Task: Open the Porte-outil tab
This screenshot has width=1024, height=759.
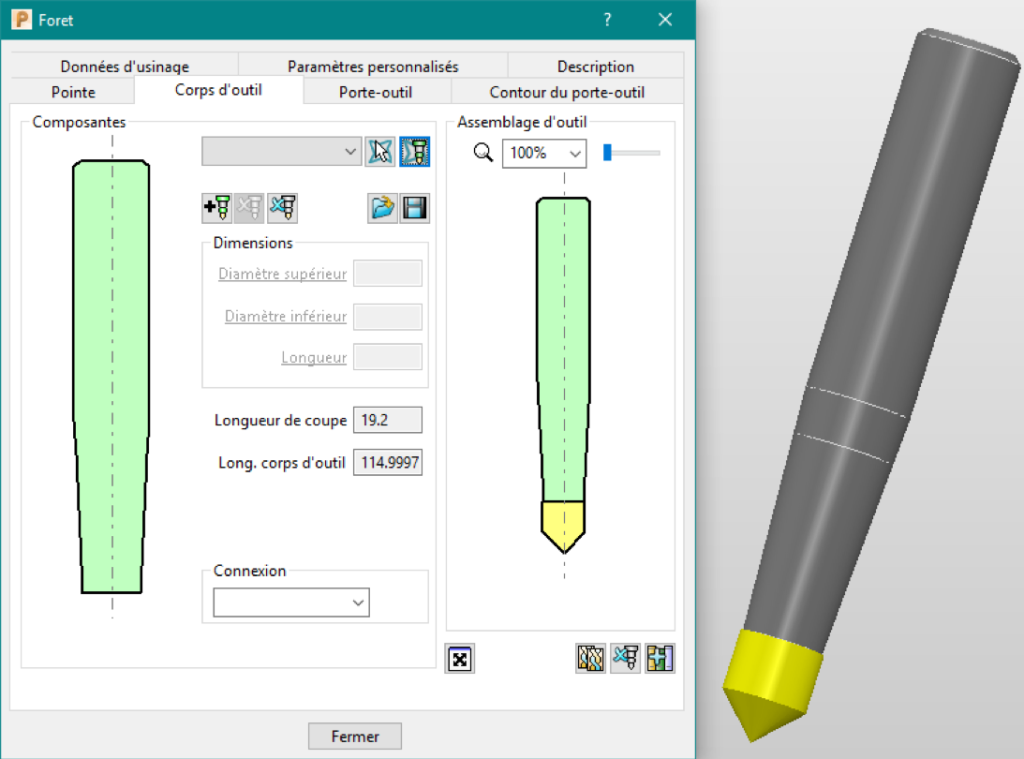Action: 375,92
